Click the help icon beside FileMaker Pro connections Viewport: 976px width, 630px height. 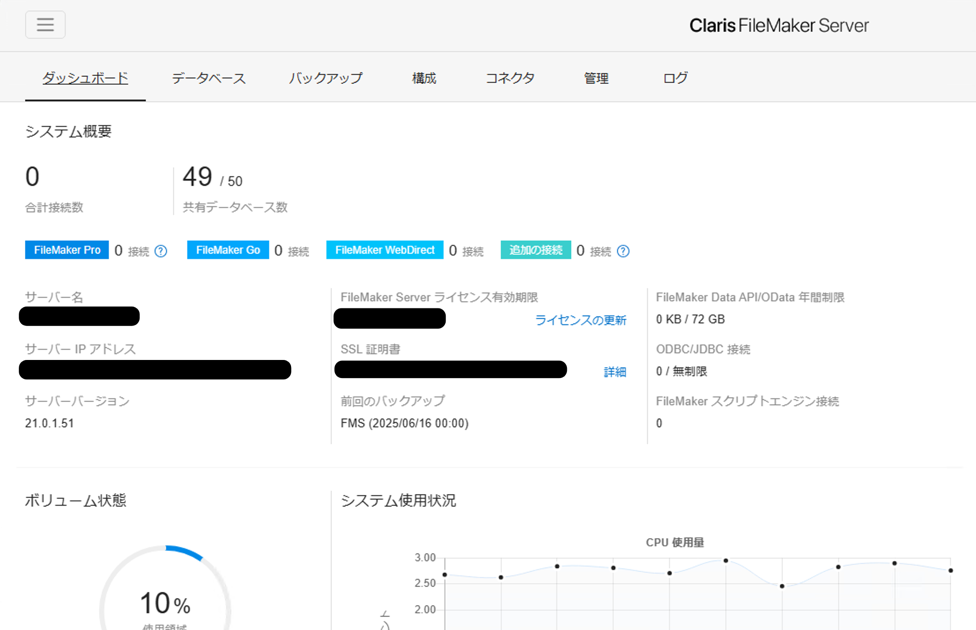[161, 251]
